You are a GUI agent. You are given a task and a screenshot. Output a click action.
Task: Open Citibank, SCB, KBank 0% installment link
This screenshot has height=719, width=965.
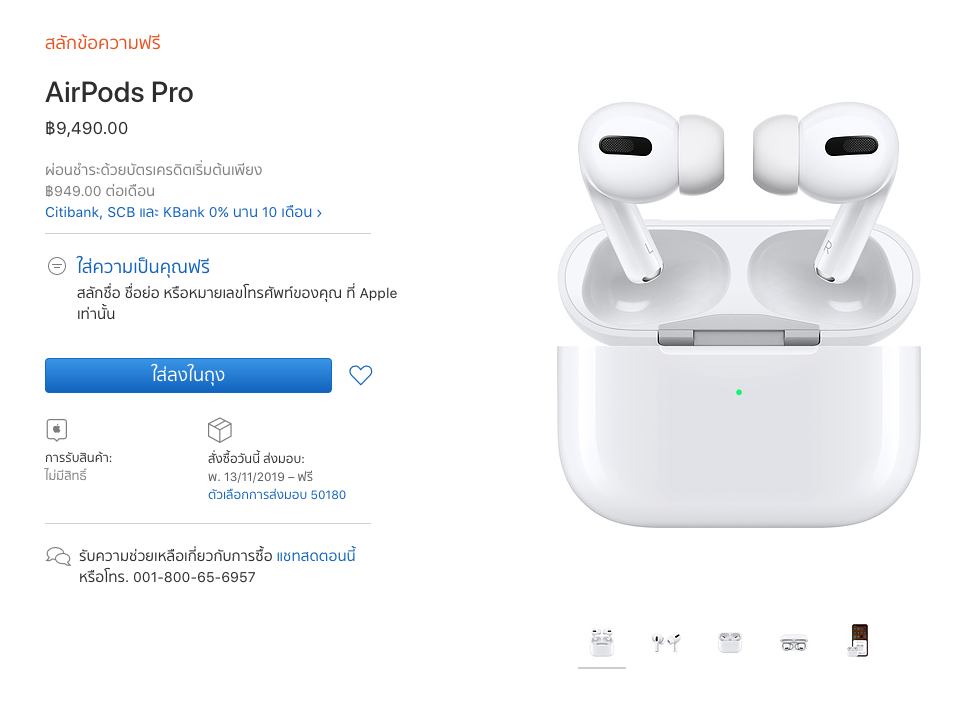pos(183,212)
